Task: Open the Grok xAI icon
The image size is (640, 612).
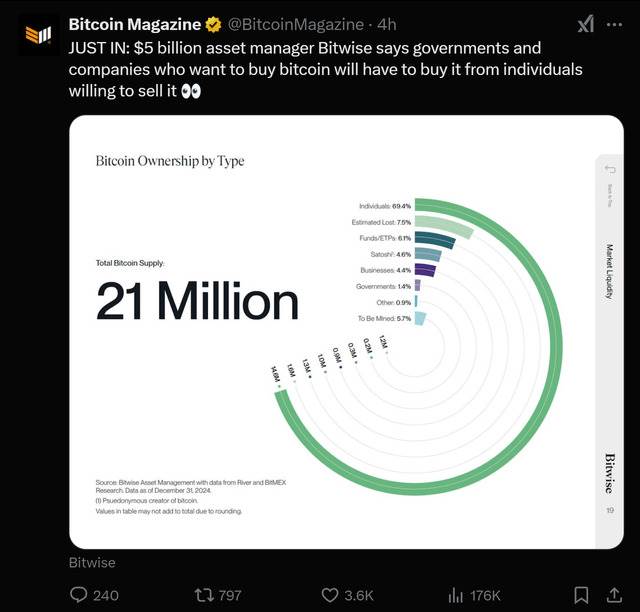Action: (x=586, y=25)
